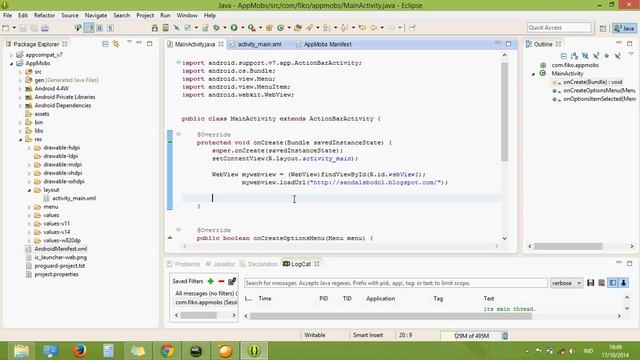Toggle Hide Static Members in Outline
The image size is (640, 360).
pos(596,56)
